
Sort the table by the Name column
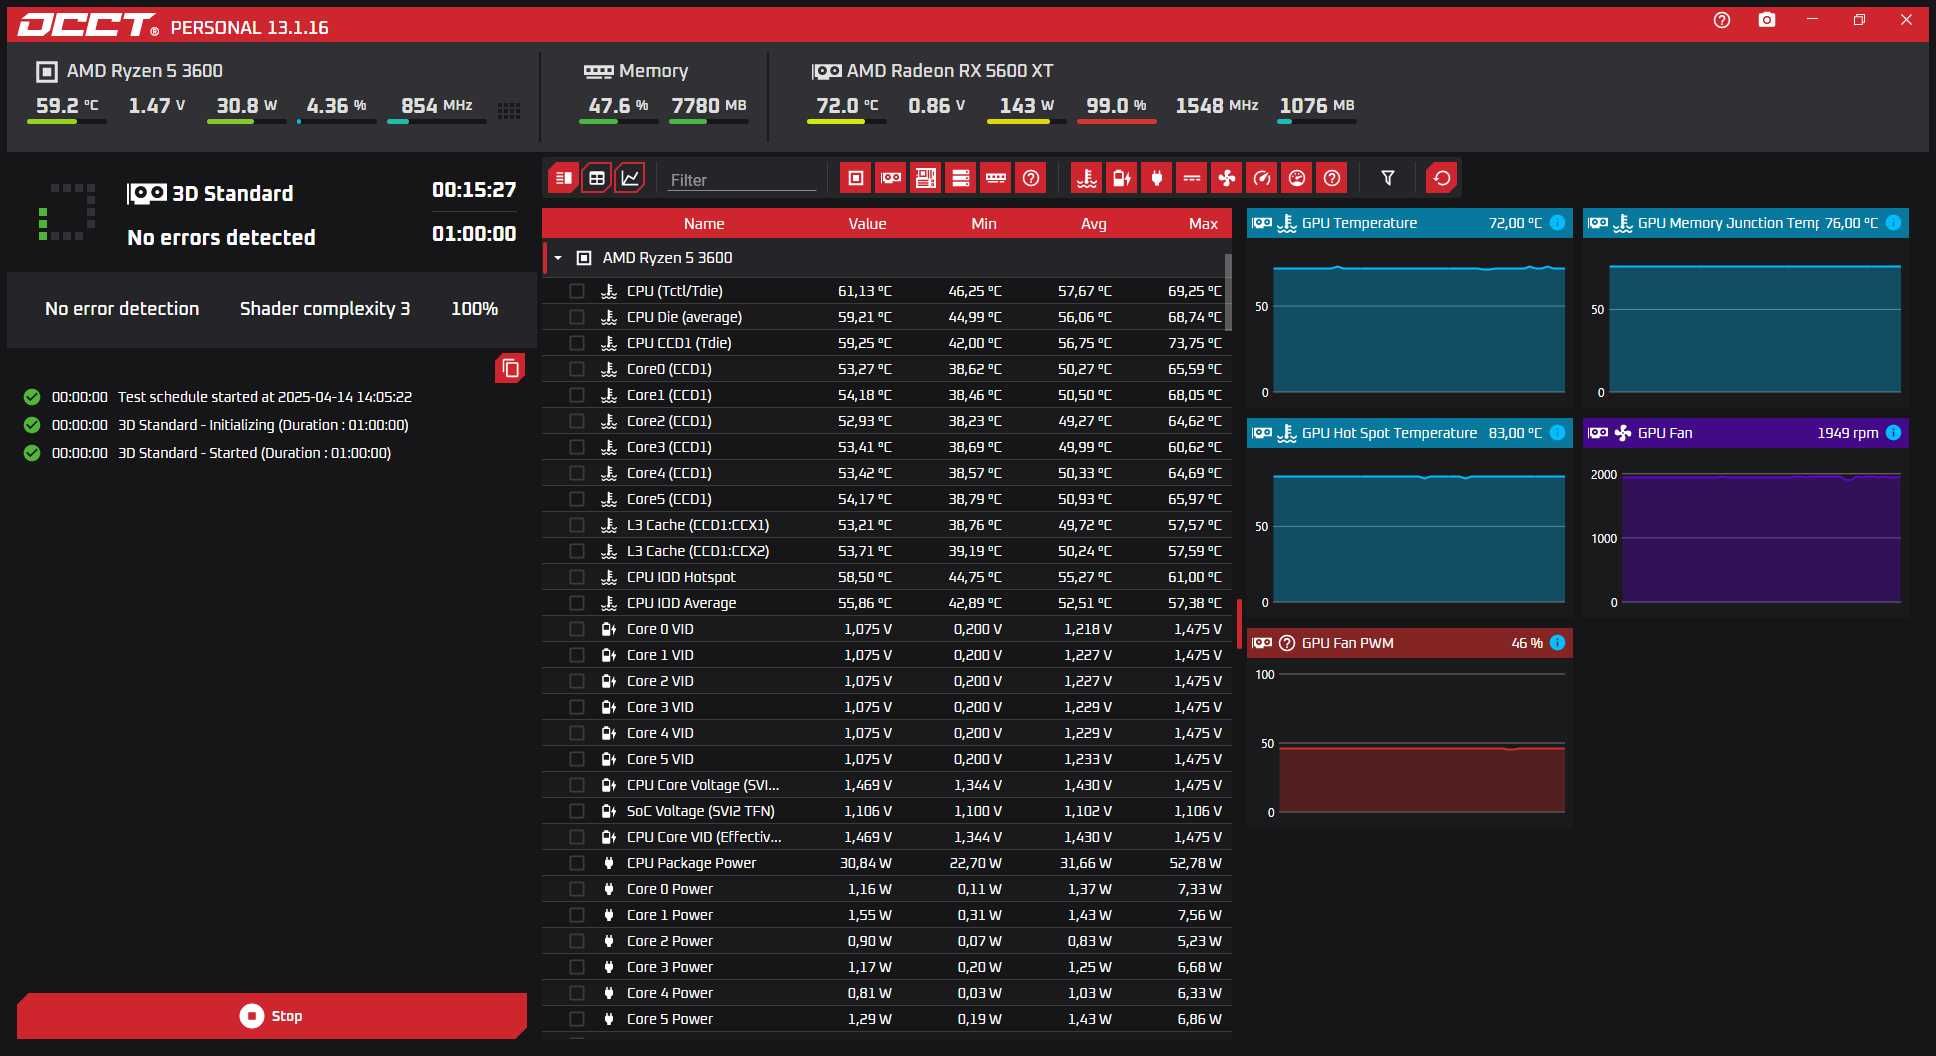(x=704, y=224)
